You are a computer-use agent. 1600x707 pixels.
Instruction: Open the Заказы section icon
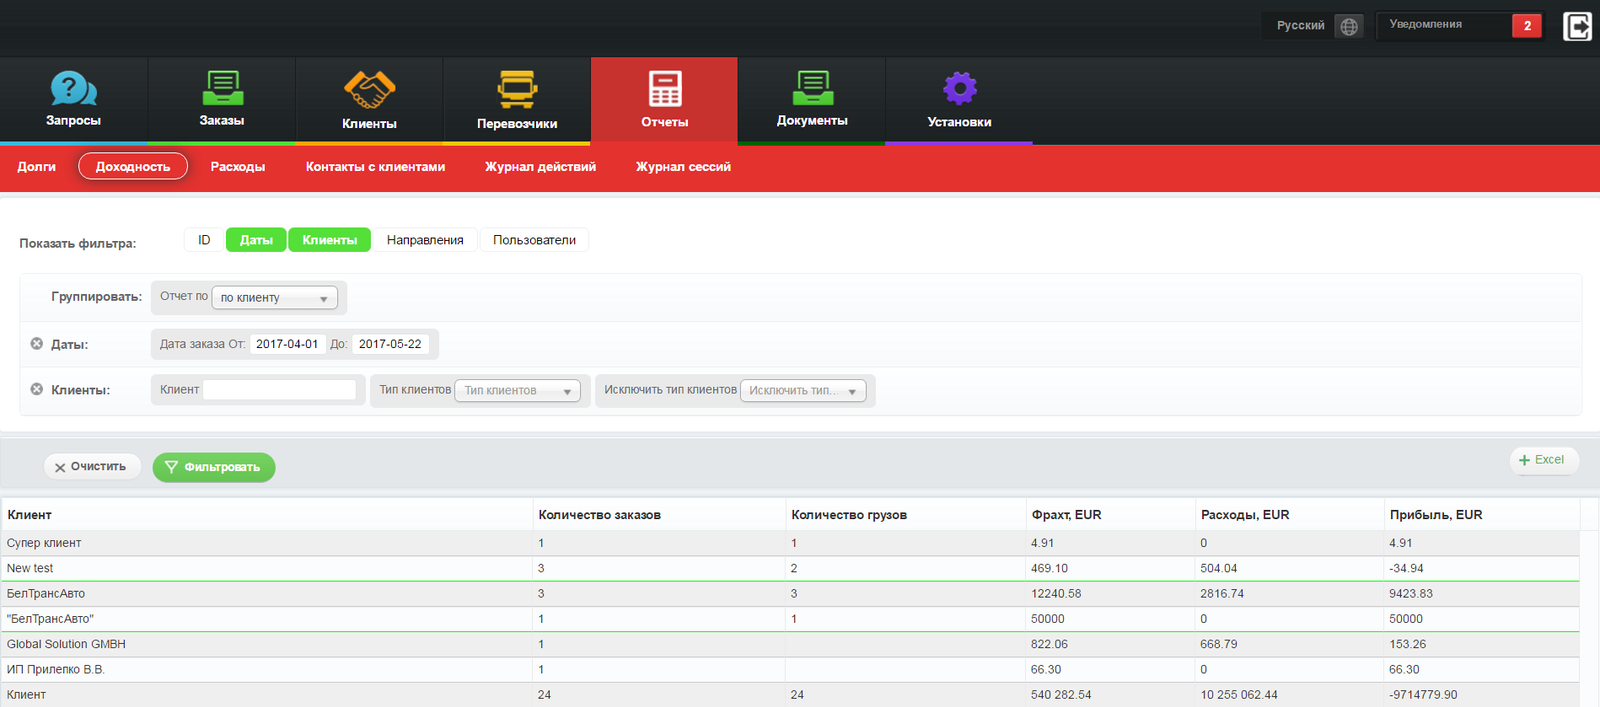click(x=222, y=88)
